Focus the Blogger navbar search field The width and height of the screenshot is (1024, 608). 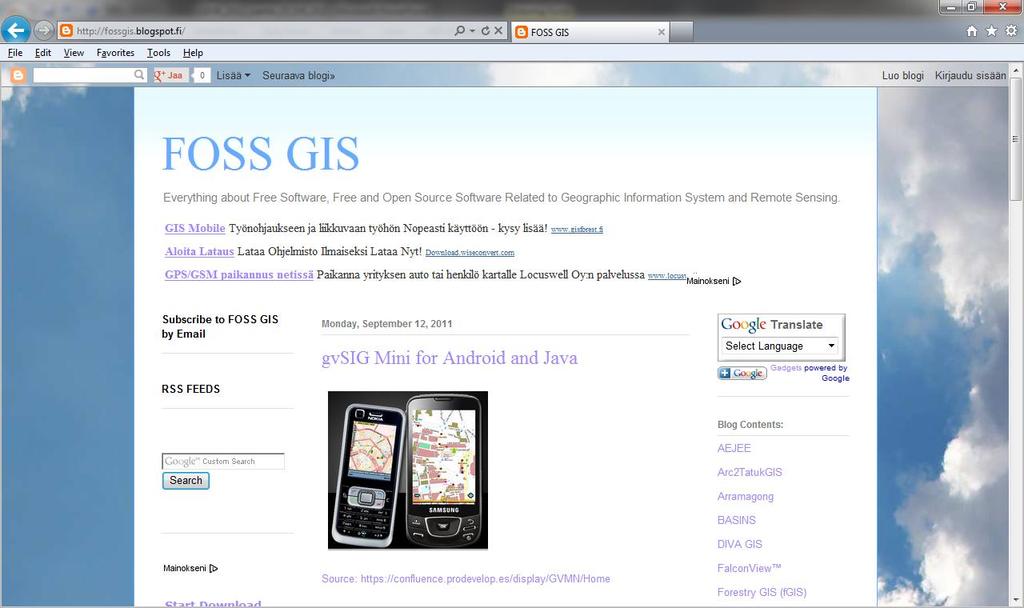(83, 75)
